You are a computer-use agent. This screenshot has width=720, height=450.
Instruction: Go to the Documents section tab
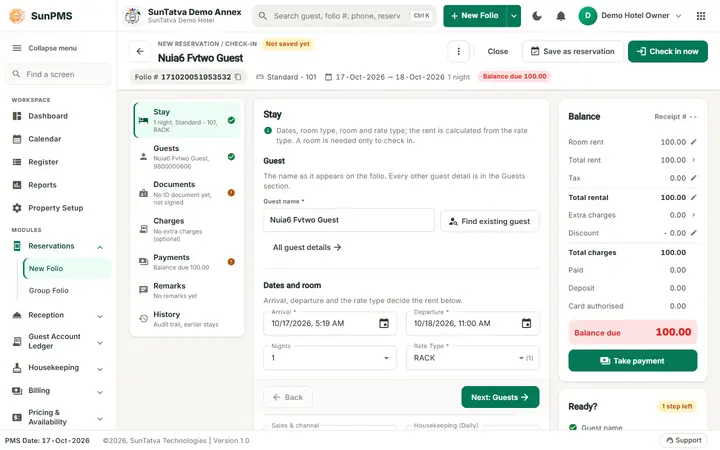pos(187,193)
